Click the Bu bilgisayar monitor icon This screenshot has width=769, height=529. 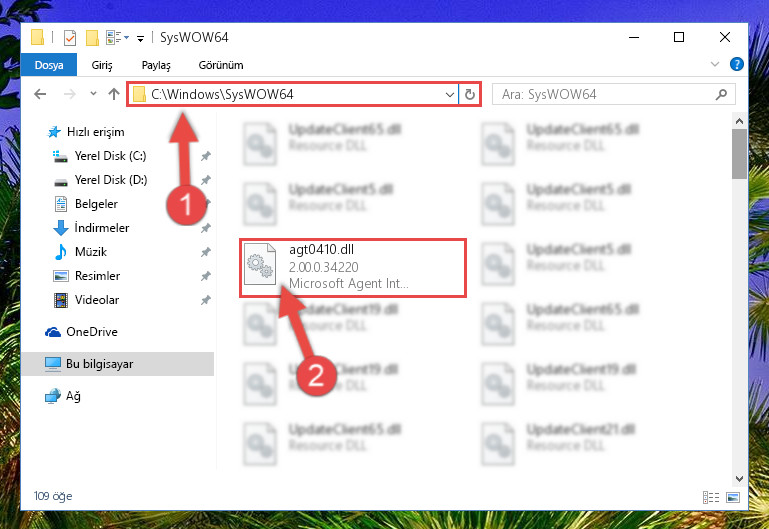tap(53, 364)
